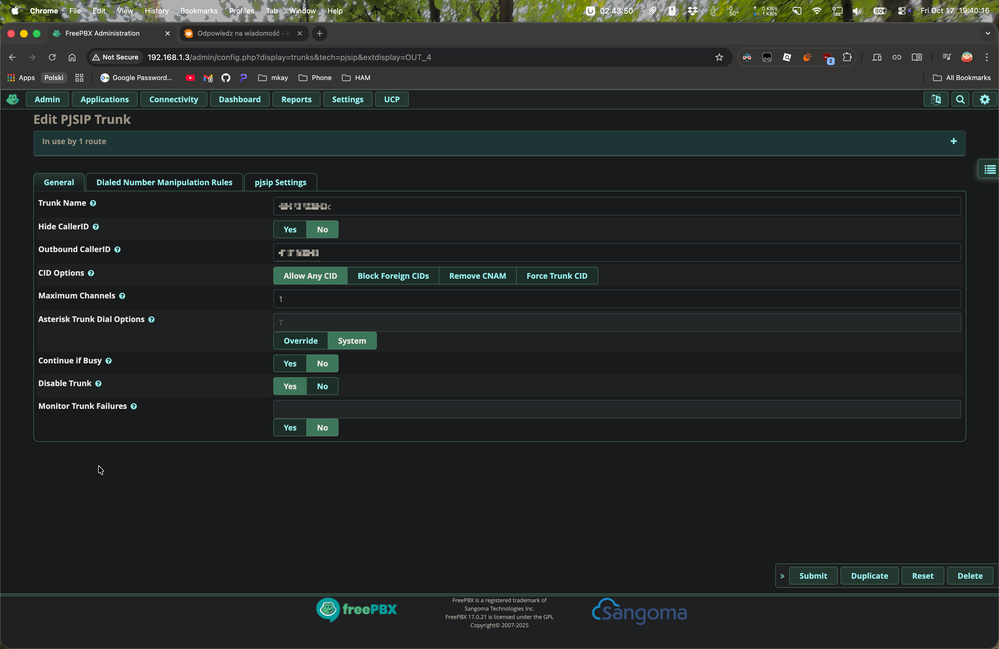Click help icon next to Trunk Name
This screenshot has width=999, height=649.
coord(93,203)
